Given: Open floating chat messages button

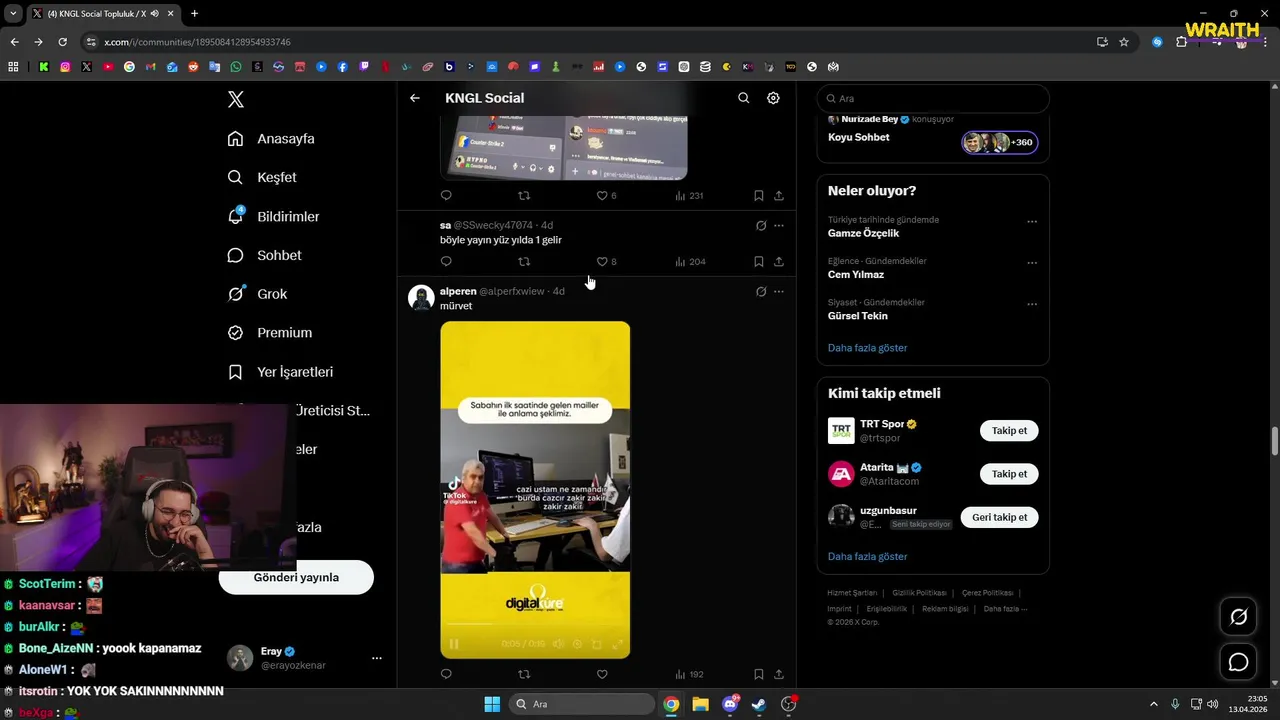Looking at the screenshot, I should [1238, 662].
